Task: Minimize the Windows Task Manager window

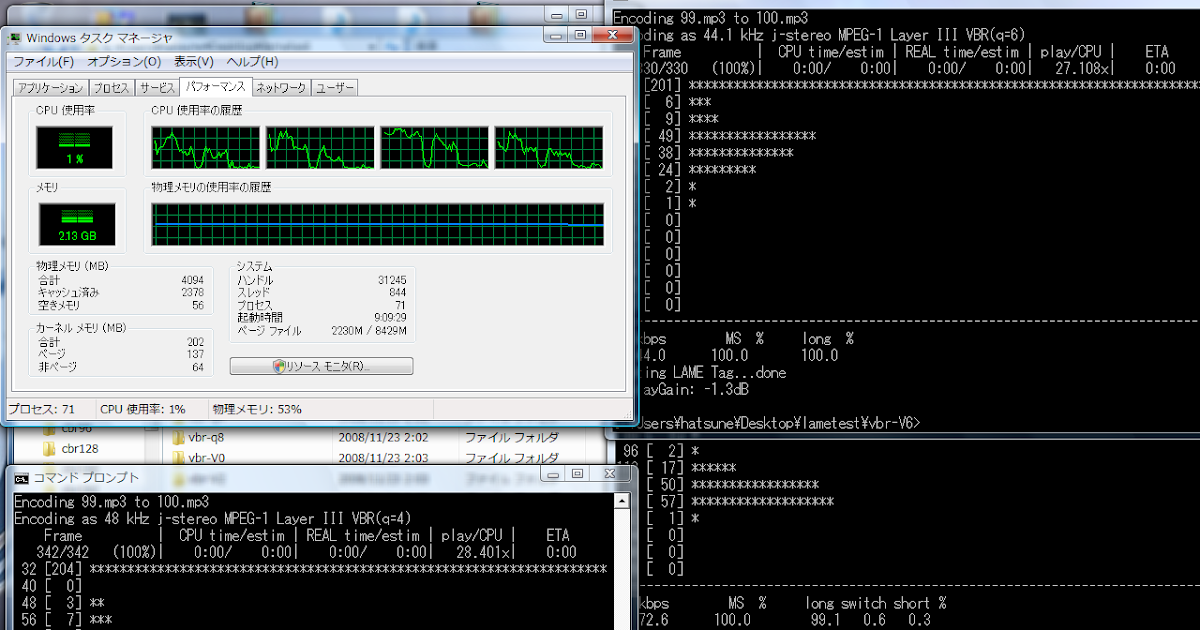Action: pyautogui.click(x=555, y=36)
